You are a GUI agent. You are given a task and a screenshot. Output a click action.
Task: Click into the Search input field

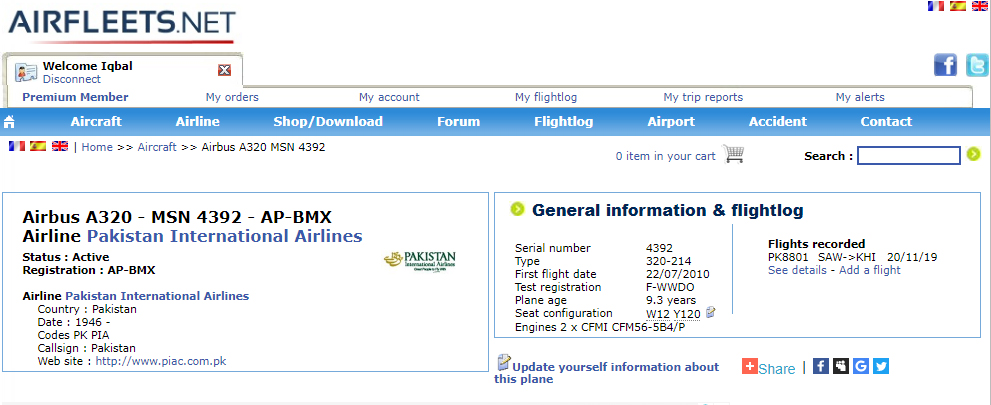coord(909,155)
